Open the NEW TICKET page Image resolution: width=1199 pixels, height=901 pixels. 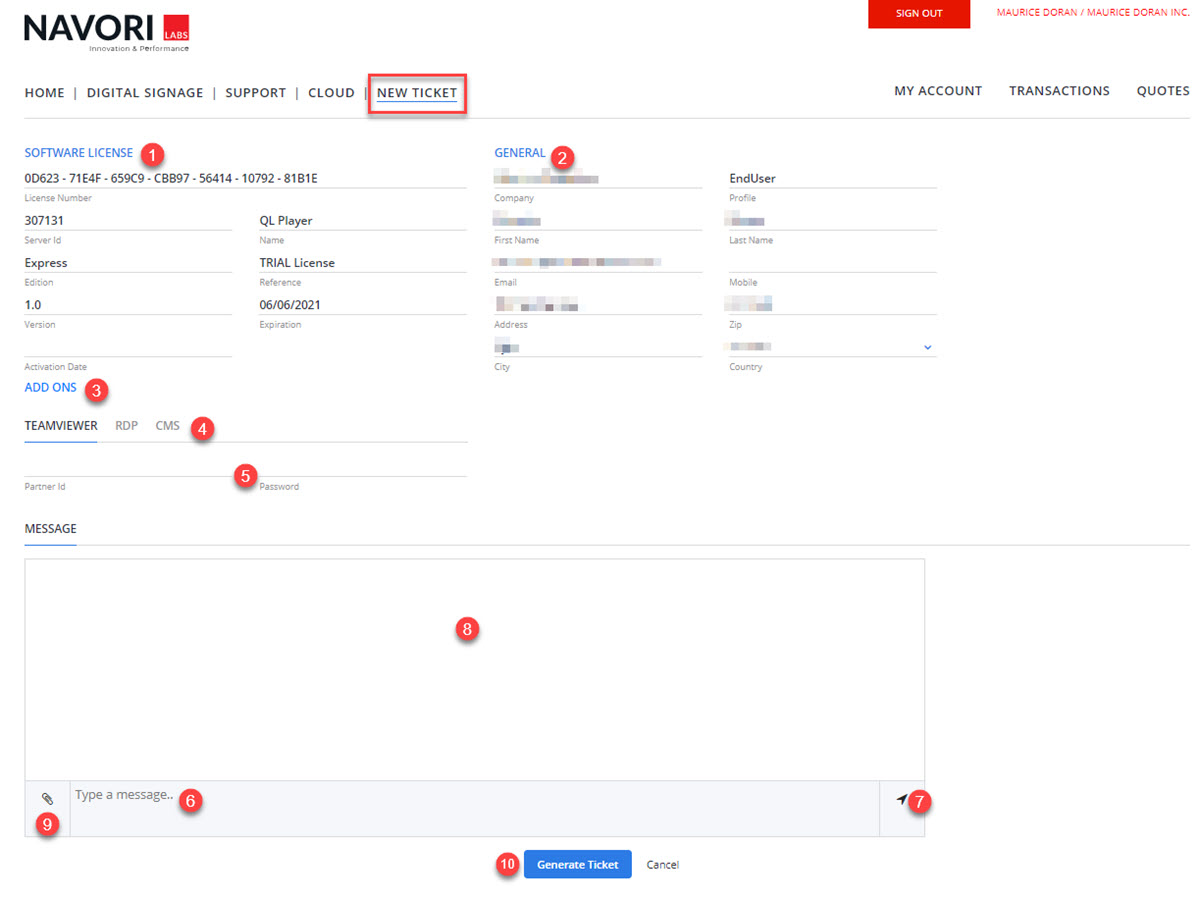coord(417,93)
